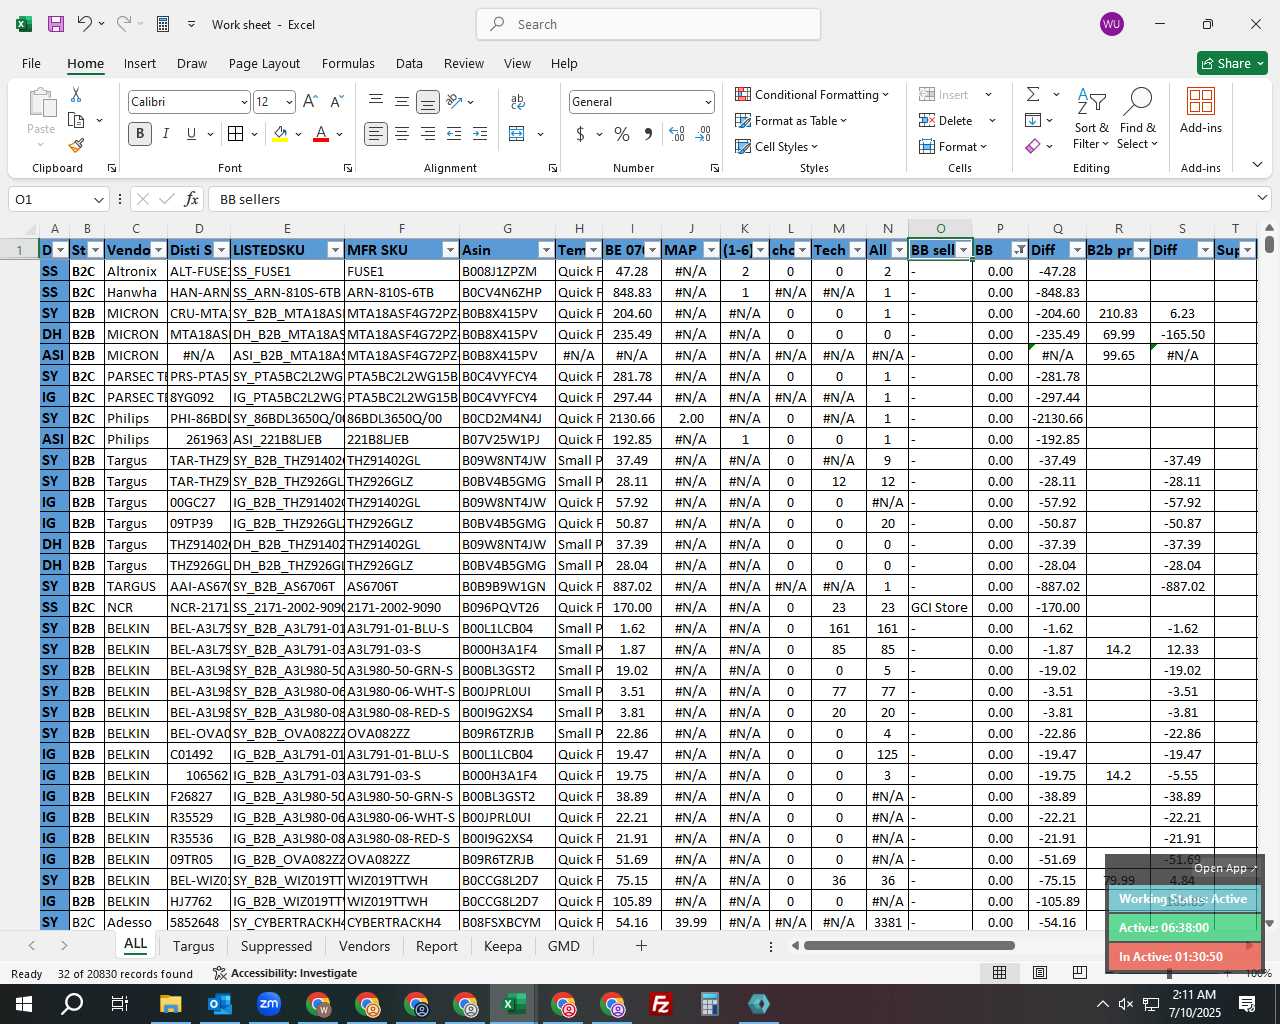Toggle Bold formatting
Image resolution: width=1280 pixels, height=1024 pixels.
pos(140,134)
